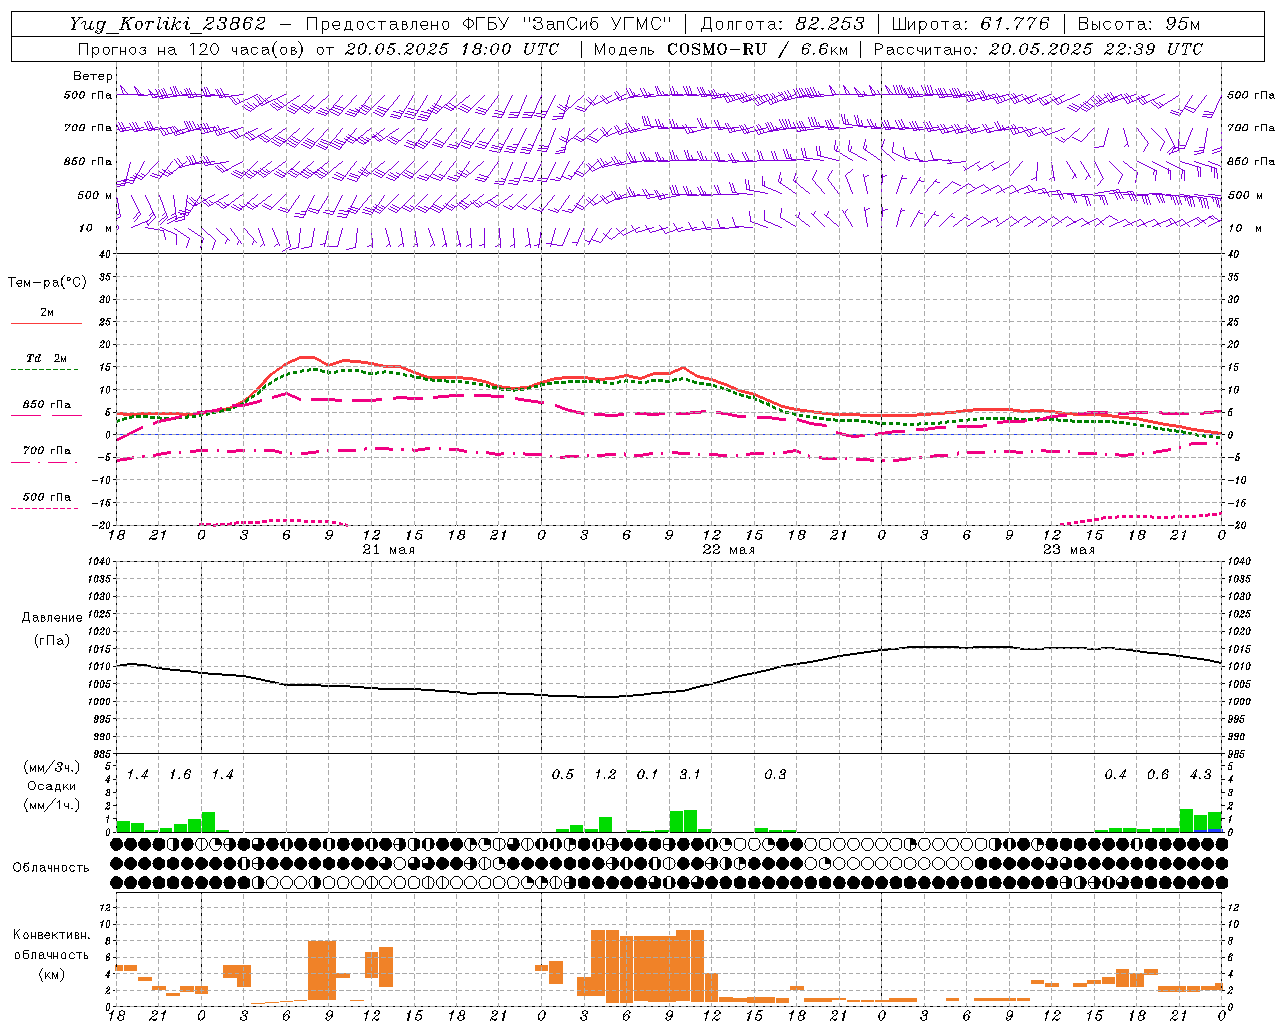This screenshot has width=1280, height=1024.
Task: Click the 0.5 precipitation total
Action: 563,775
